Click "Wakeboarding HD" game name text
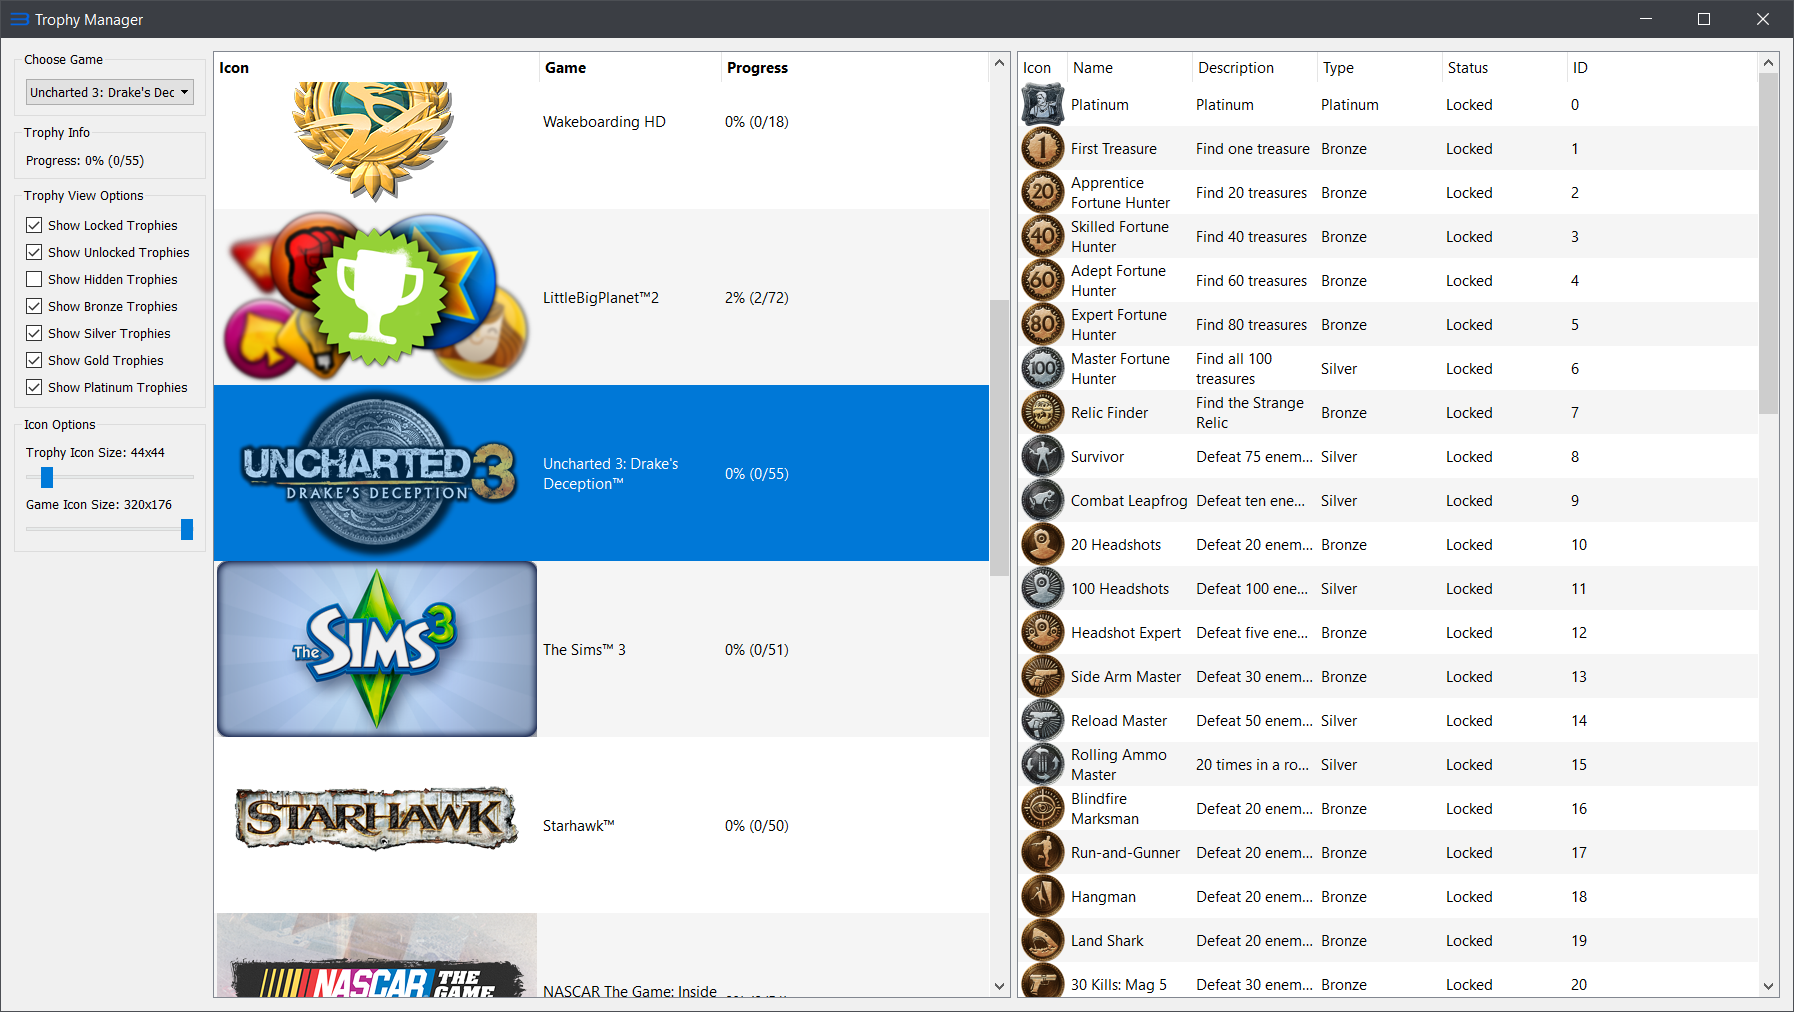Image resolution: width=1794 pixels, height=1012 pixels. 604,122
